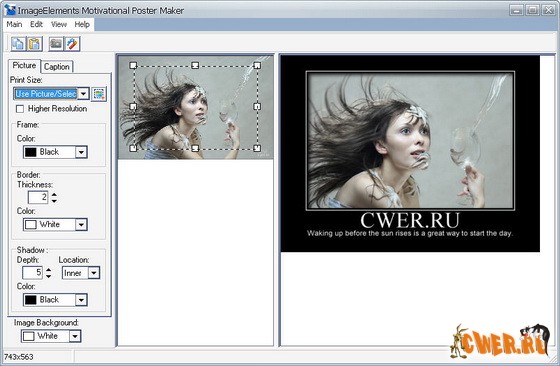Click the 743x563 status bar text

19,357
